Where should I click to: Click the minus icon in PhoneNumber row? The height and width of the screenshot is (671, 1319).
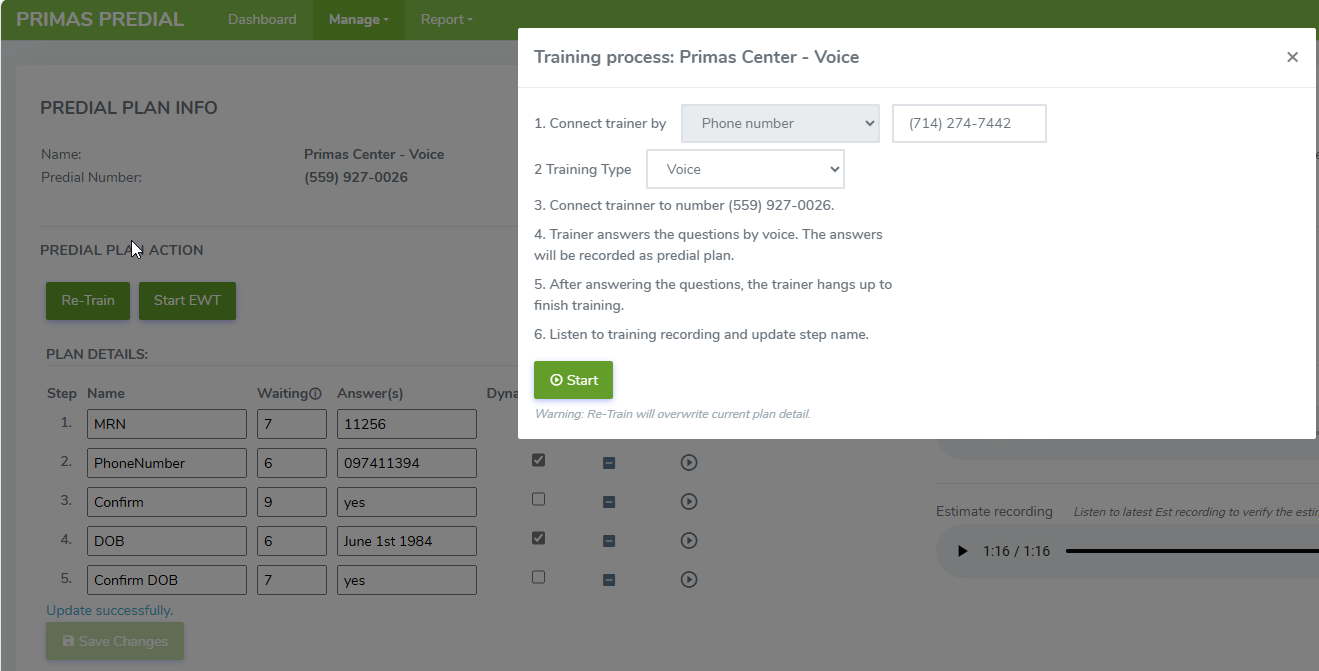(x=609, y=463)
